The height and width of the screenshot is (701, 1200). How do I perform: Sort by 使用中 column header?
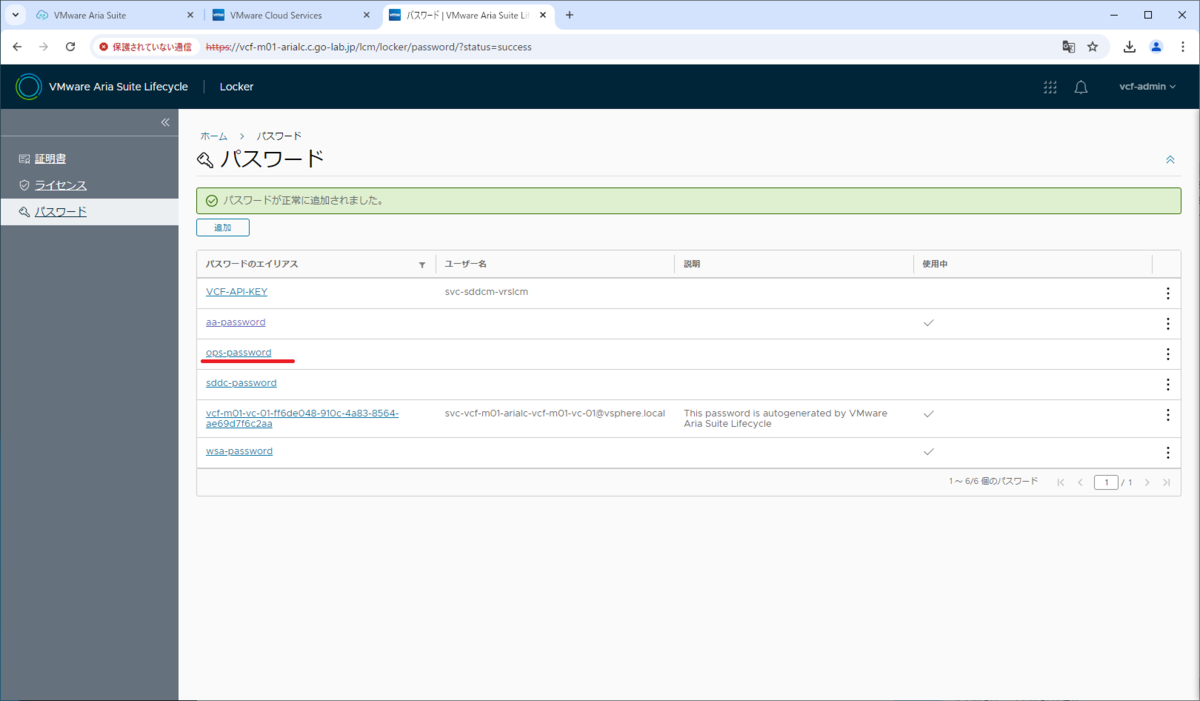click(935, 264)
